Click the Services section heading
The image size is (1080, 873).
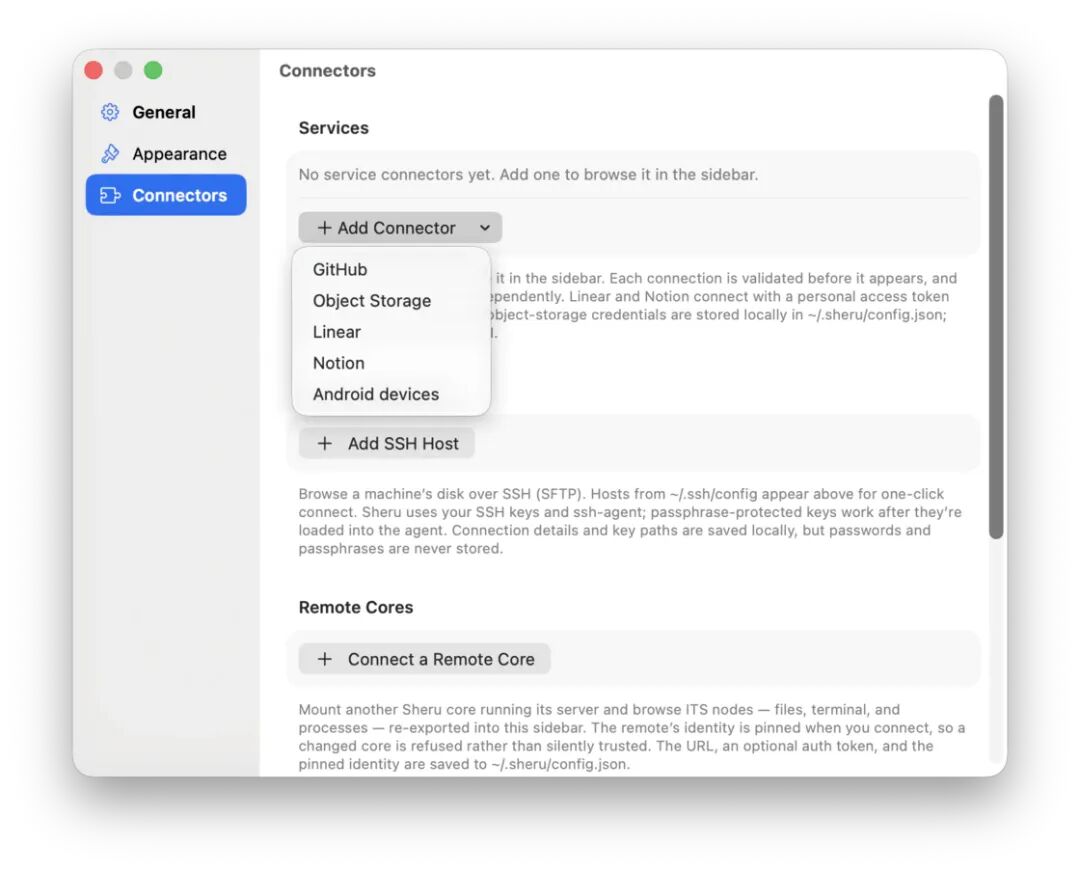(333, 128)
